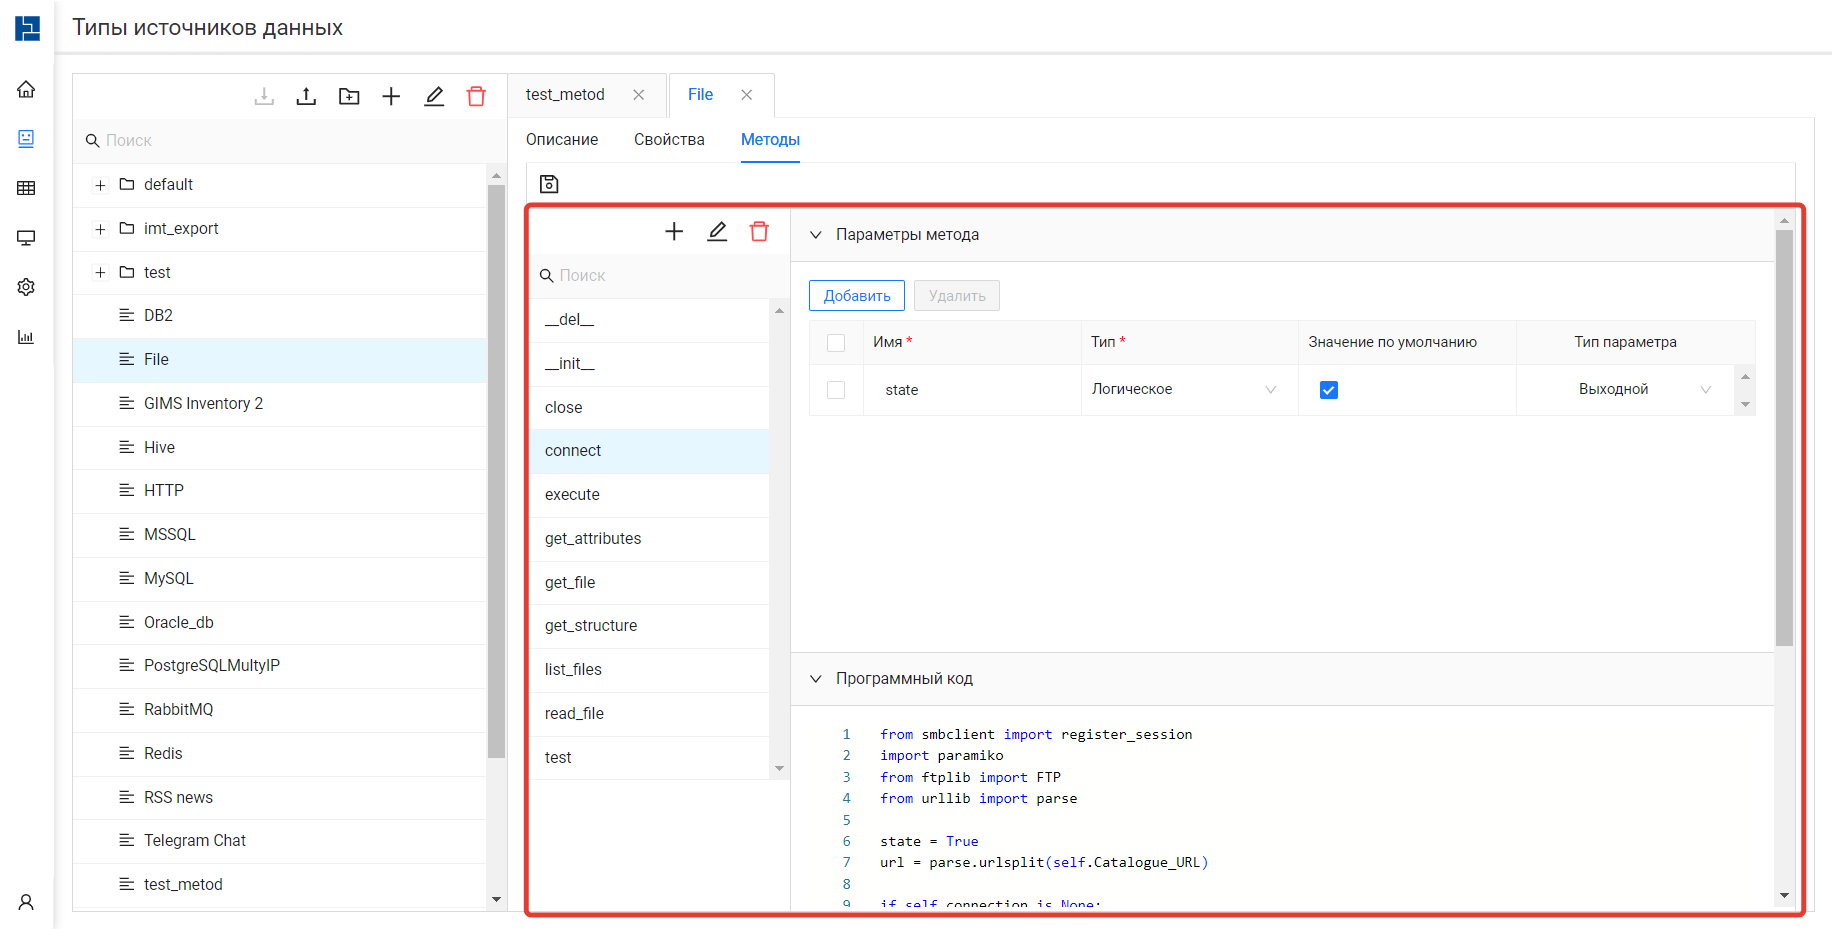Click the add folder icon in the left toolbar
This screenshot has width=1832, height=929.
pyautogui.click(x=349, y=96)
